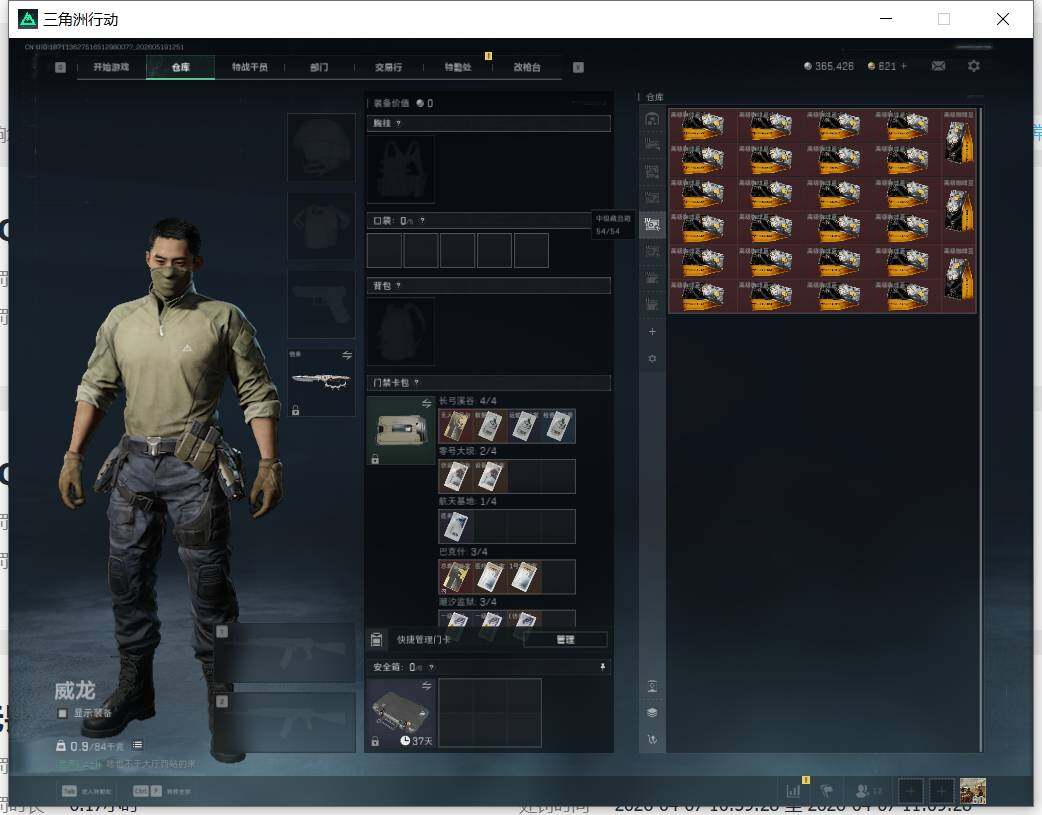Click help icon next to 安全箱
The height and width of the screenshot is (815, 1042).
click(431, 667)
